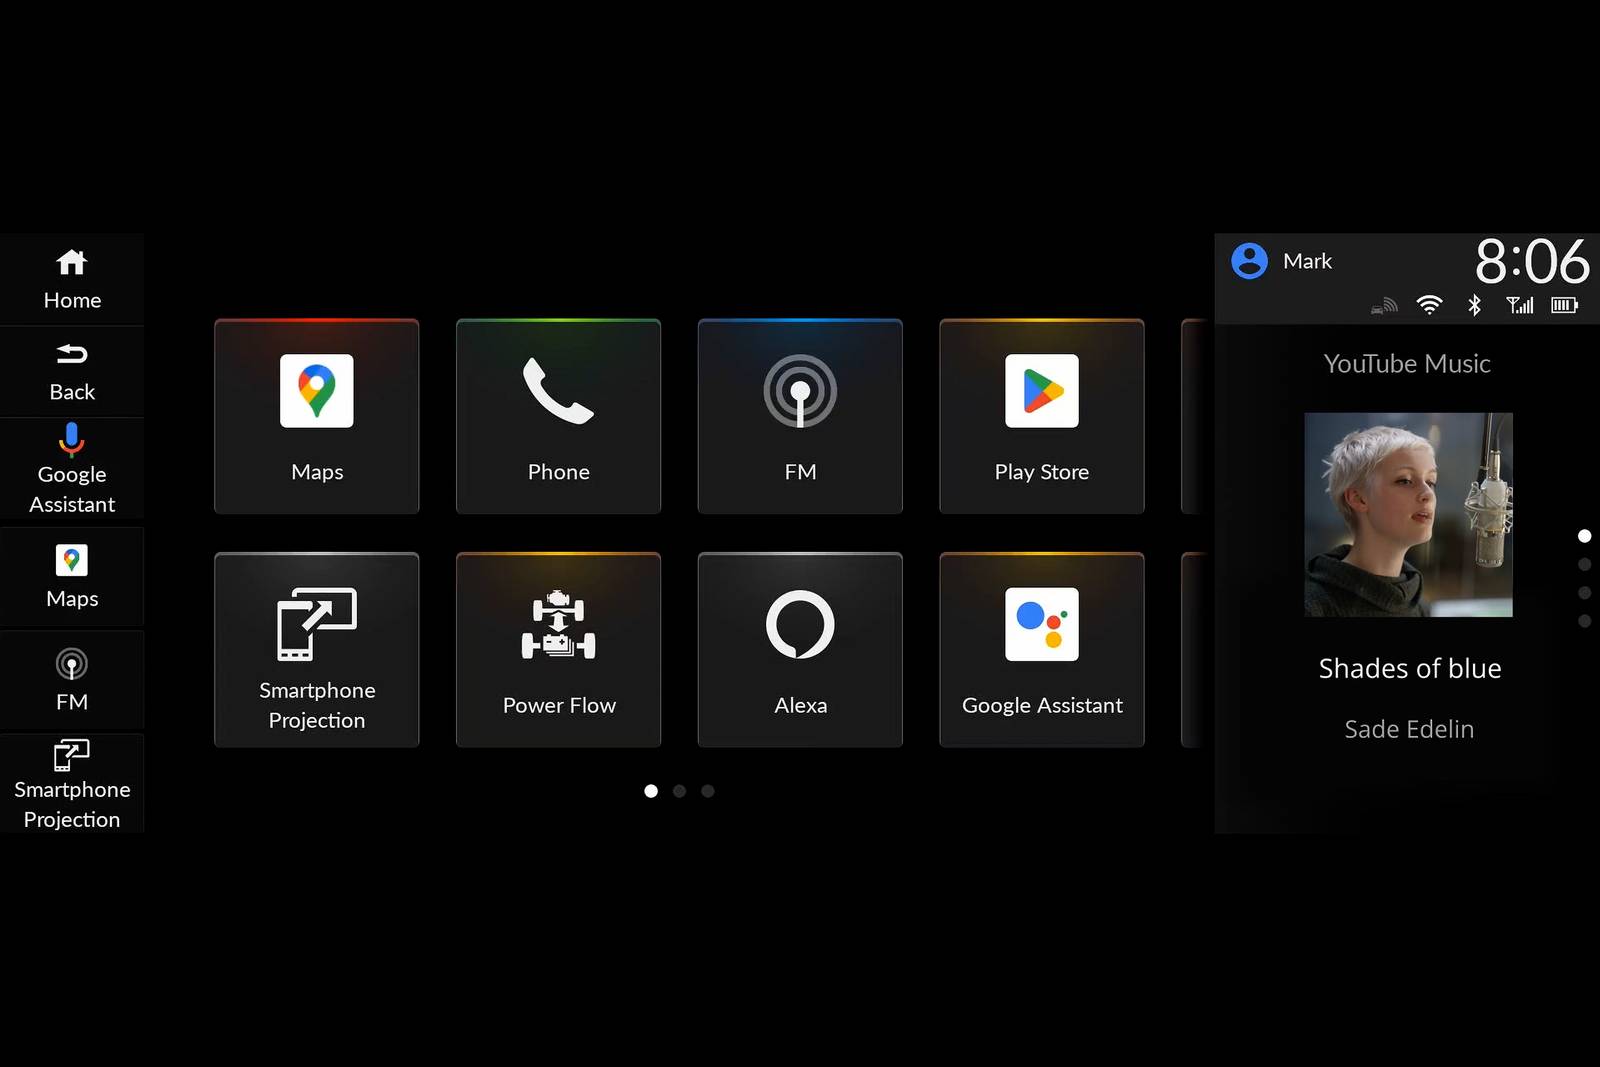
Task: Launch Smartphone Projection from app grid
Action: tap(316, 650)
